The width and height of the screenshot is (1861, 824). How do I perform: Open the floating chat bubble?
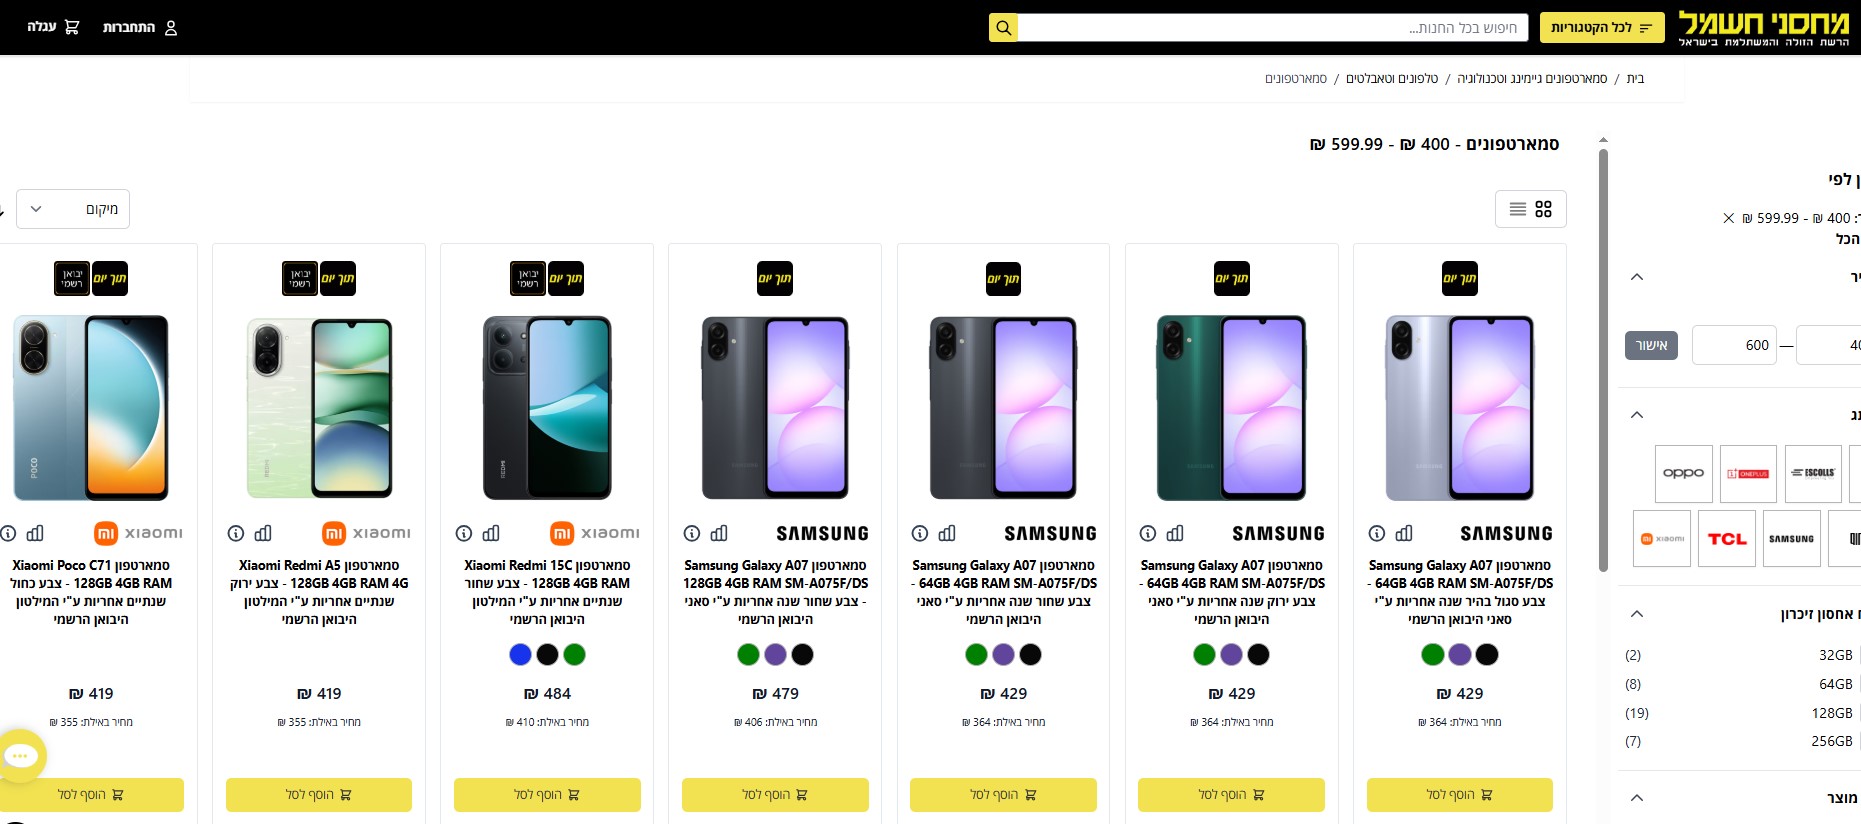pyautogui.click(x=22, y=756)
